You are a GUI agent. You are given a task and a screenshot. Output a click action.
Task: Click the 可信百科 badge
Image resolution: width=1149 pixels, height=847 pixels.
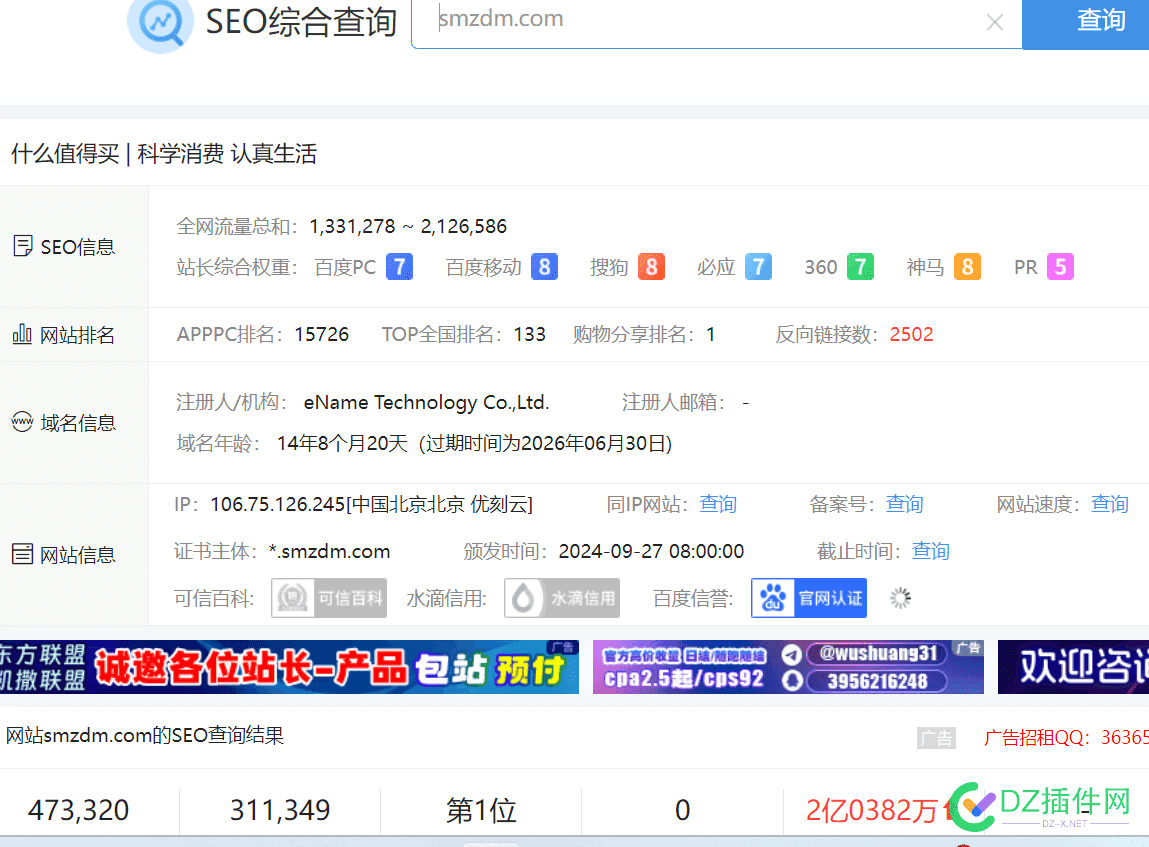[x=329, y=598]
